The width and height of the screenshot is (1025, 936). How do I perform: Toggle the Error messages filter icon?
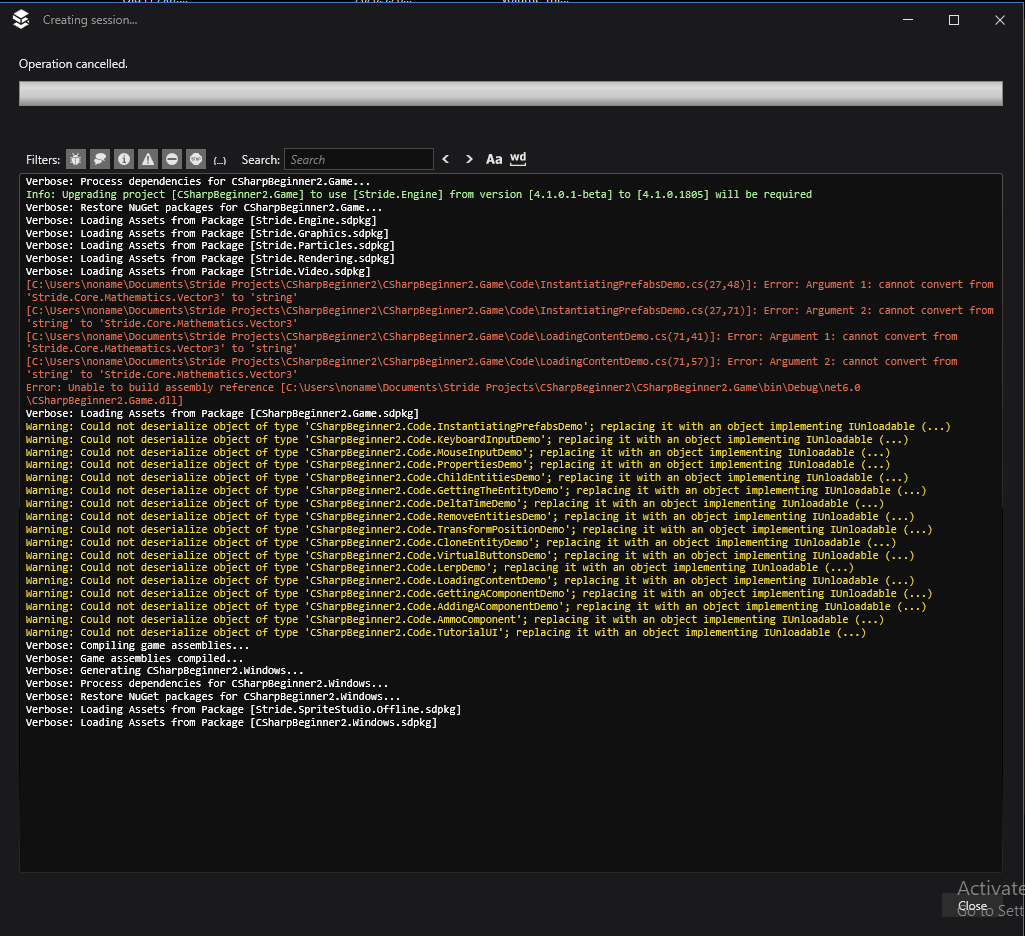pos(171,159)
